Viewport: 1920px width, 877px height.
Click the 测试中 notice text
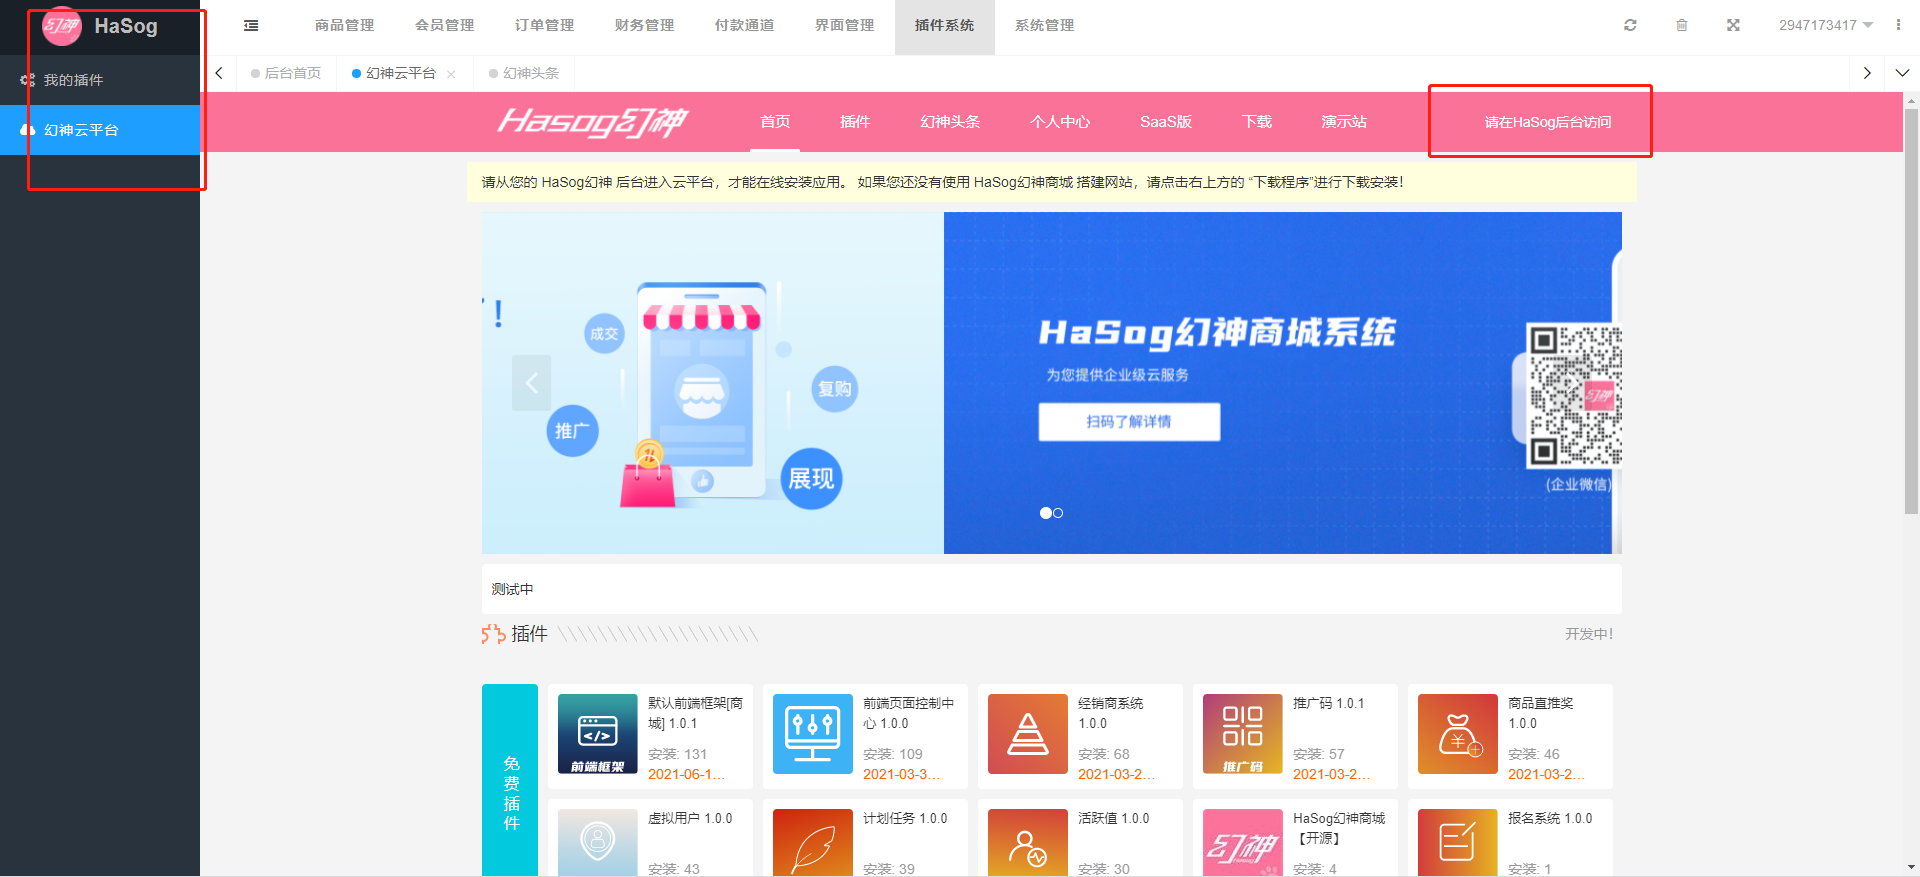(x=512, y=589)
